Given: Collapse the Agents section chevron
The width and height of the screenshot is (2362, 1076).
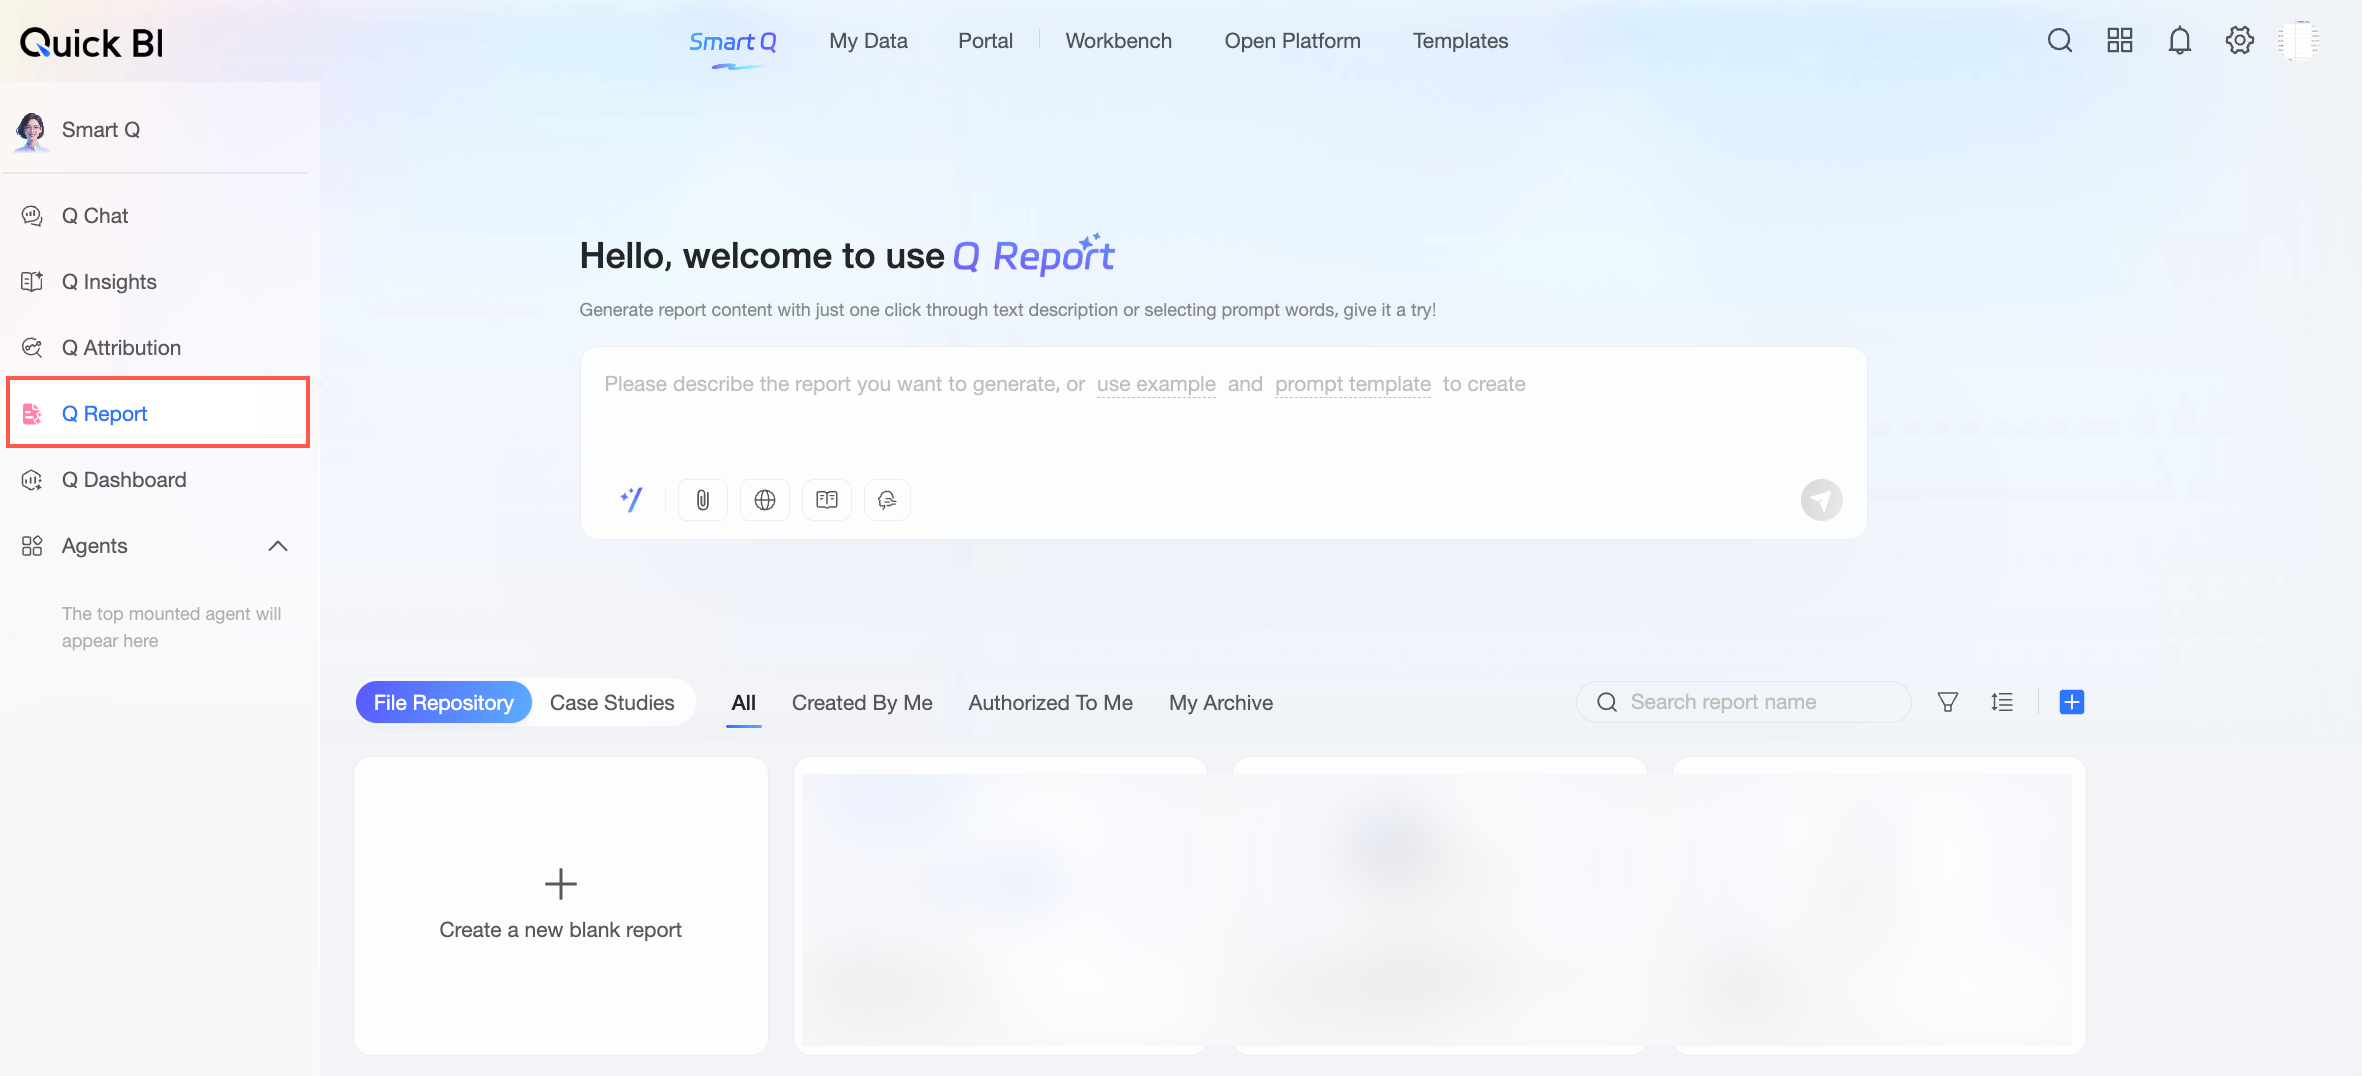Looking at the screenshot, I should pos(278,546).
